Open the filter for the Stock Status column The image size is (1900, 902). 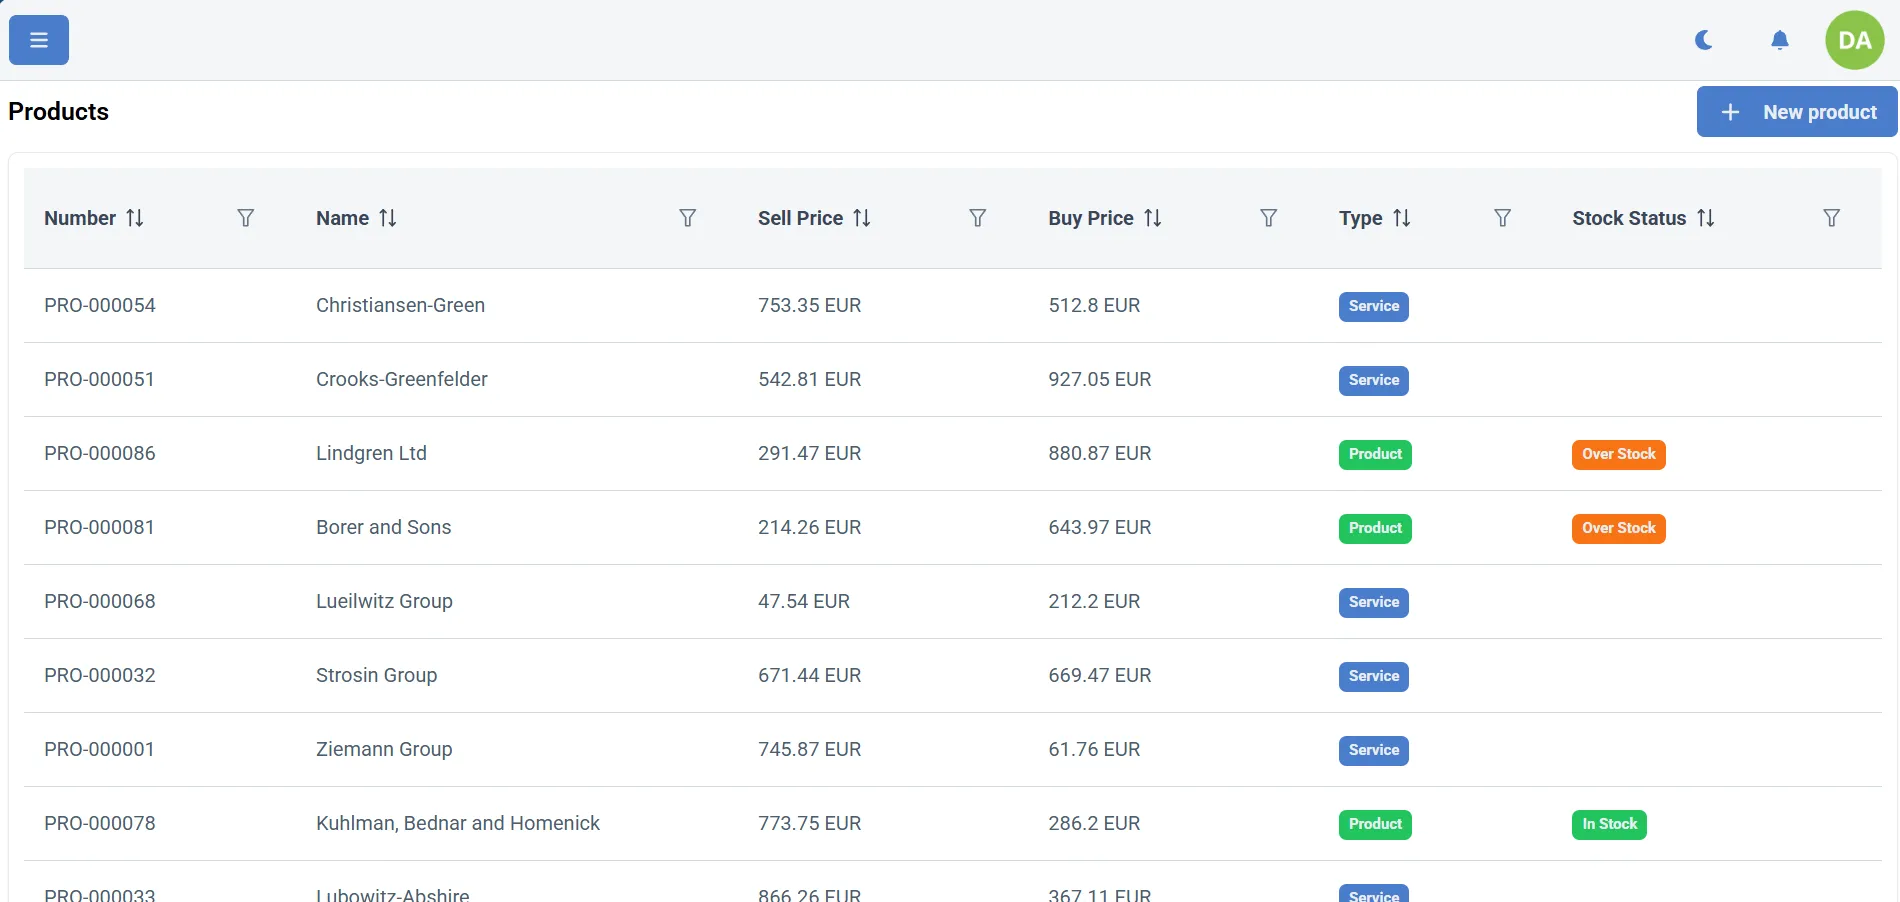(x=1831, y=218)
